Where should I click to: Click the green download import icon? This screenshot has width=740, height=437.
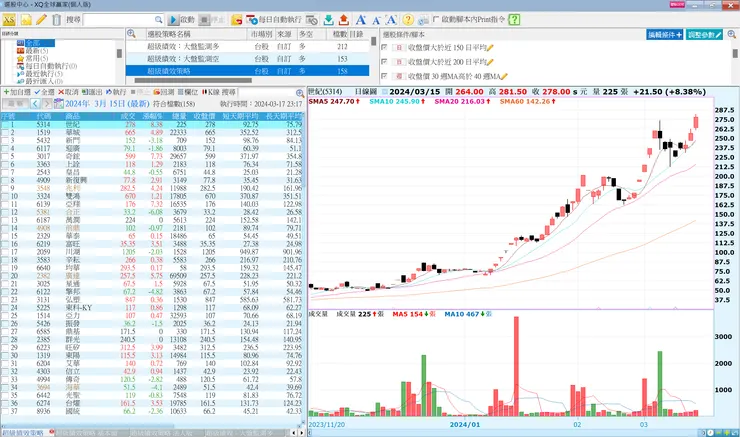point(328,20)
